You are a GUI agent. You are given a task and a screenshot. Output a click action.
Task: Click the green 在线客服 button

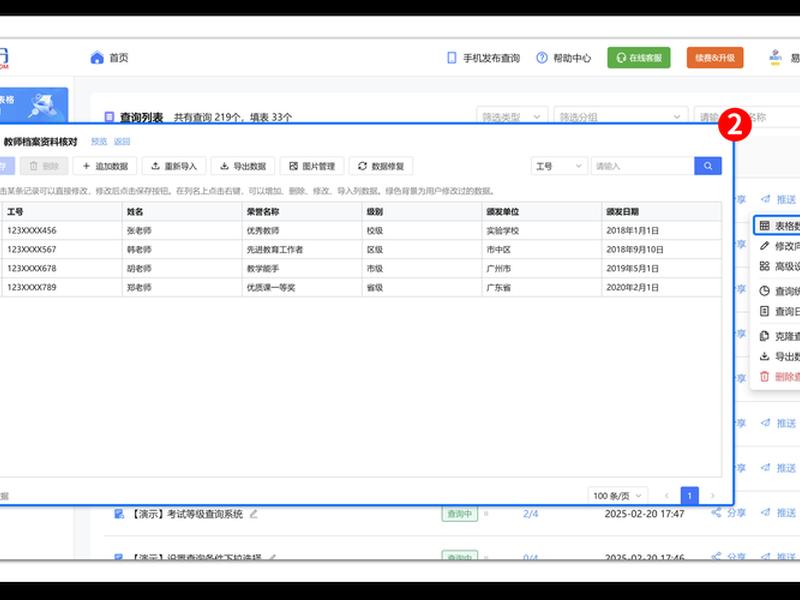tap(639, 58)
